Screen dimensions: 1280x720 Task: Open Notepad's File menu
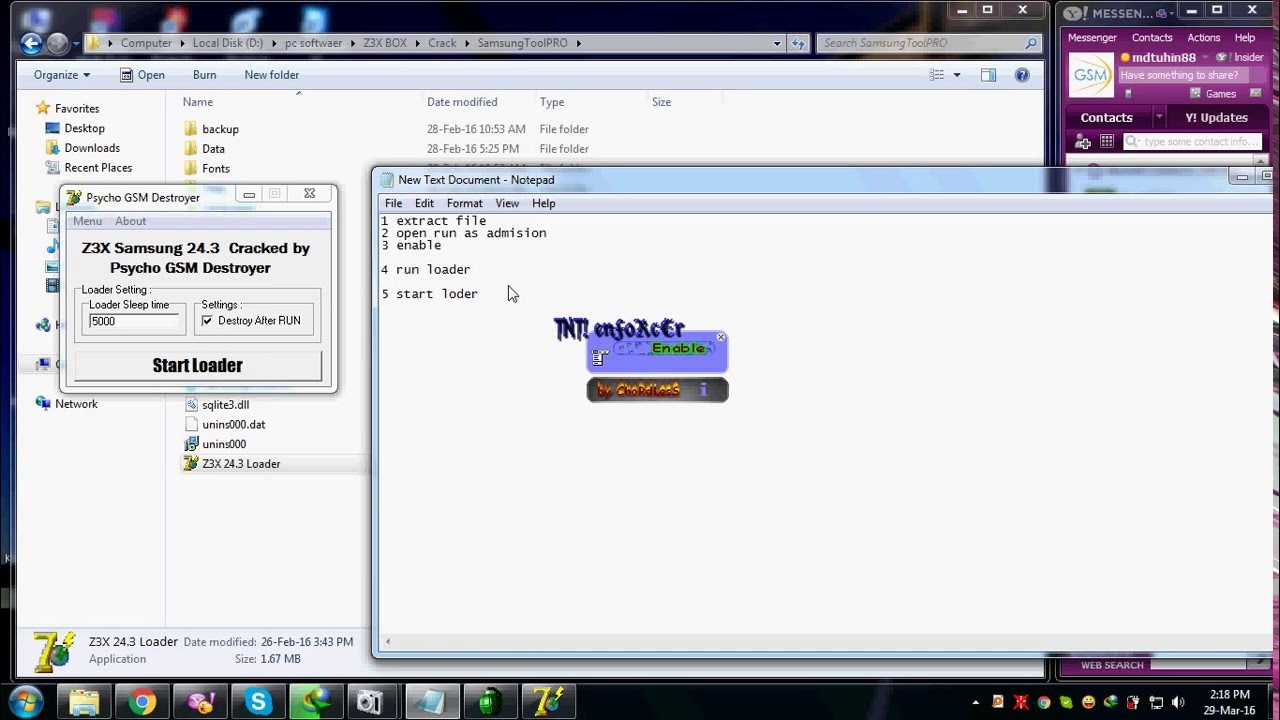(x=393, y=203)
